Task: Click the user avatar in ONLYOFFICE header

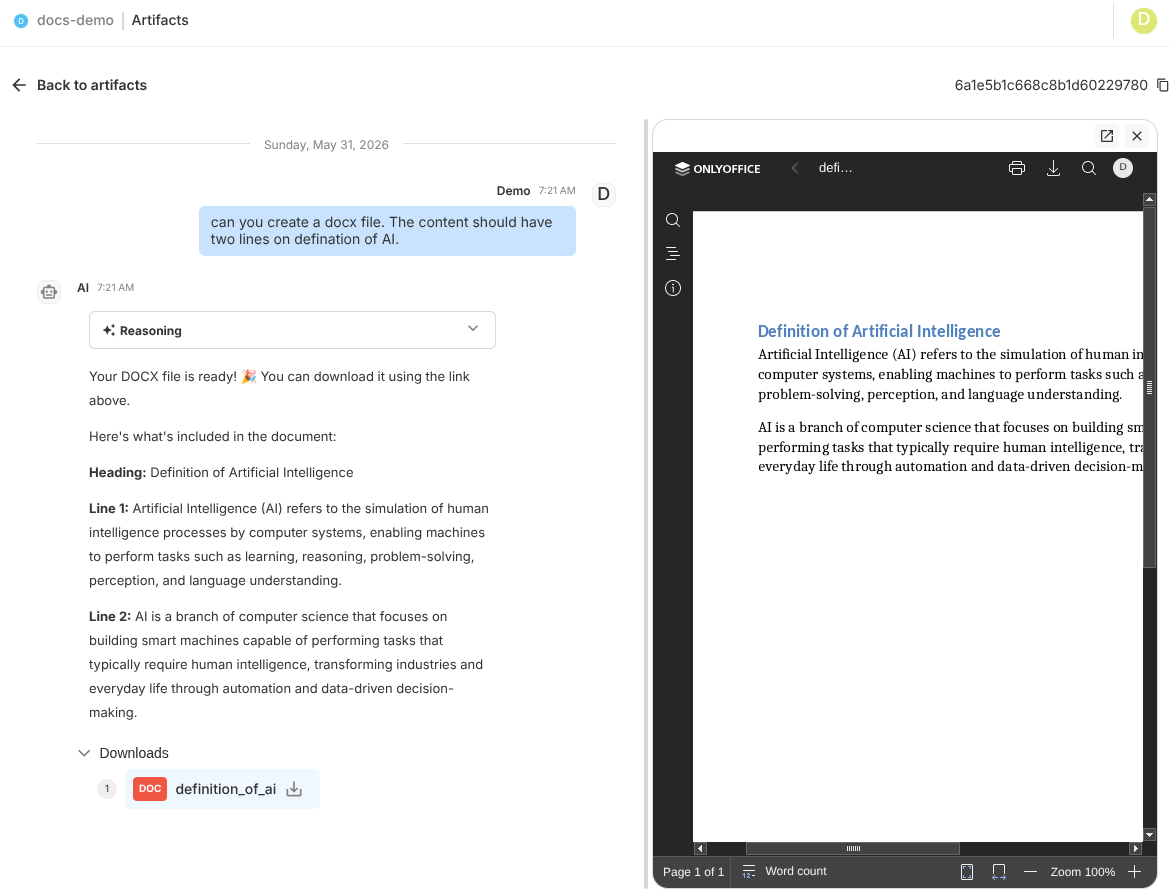Action: 1122,168
